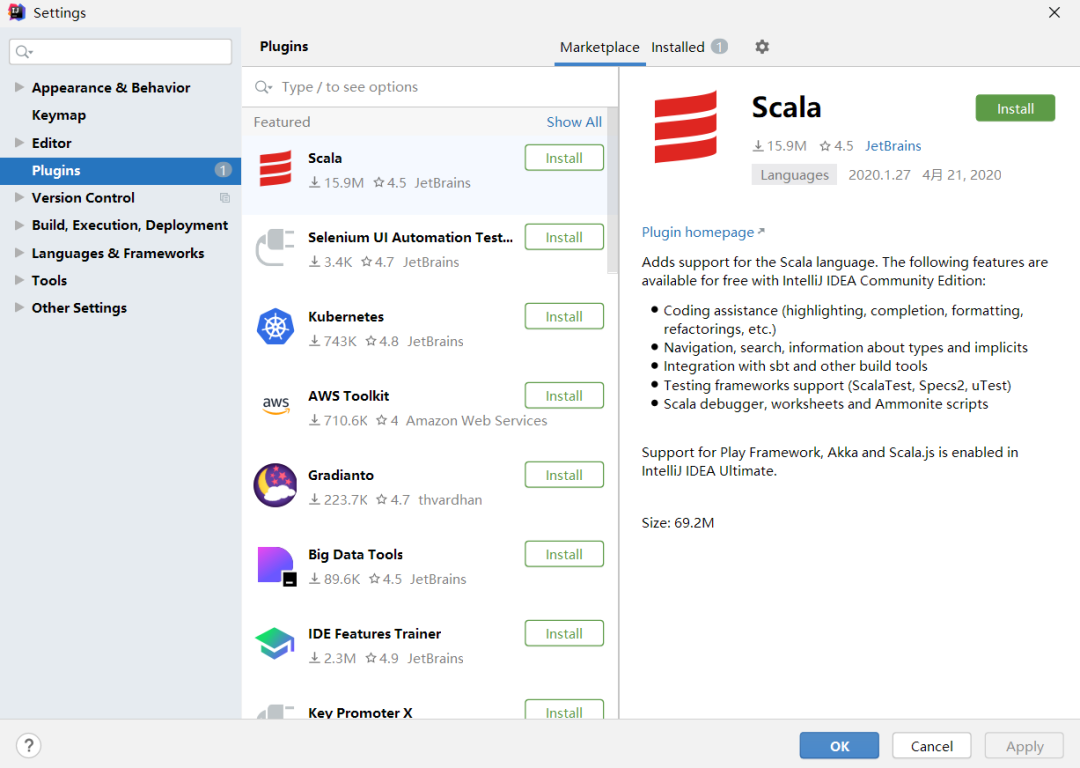
Task: Select the IDE Features Trainer title
Action: [375, 634]
